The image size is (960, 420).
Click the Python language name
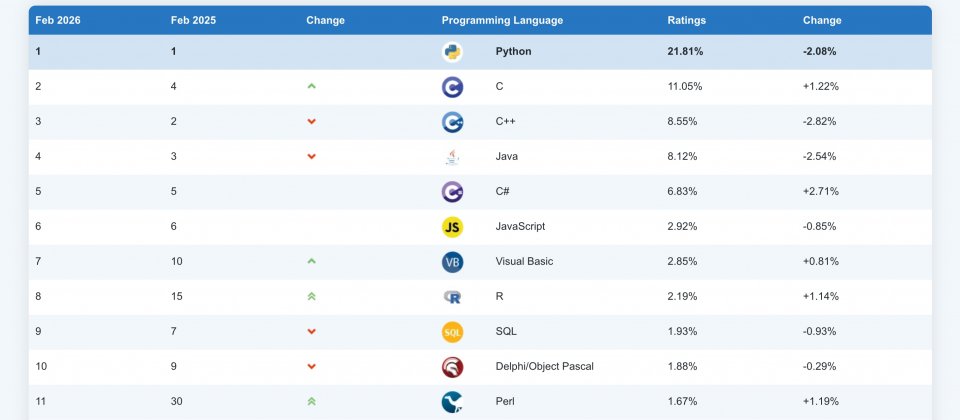(513, 52)
